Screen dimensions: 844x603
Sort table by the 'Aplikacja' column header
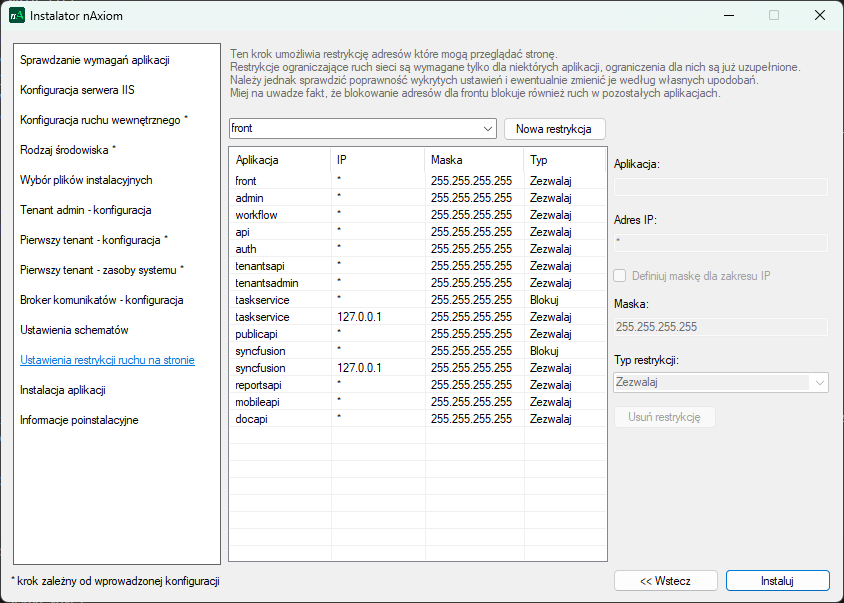coord(279,160)
